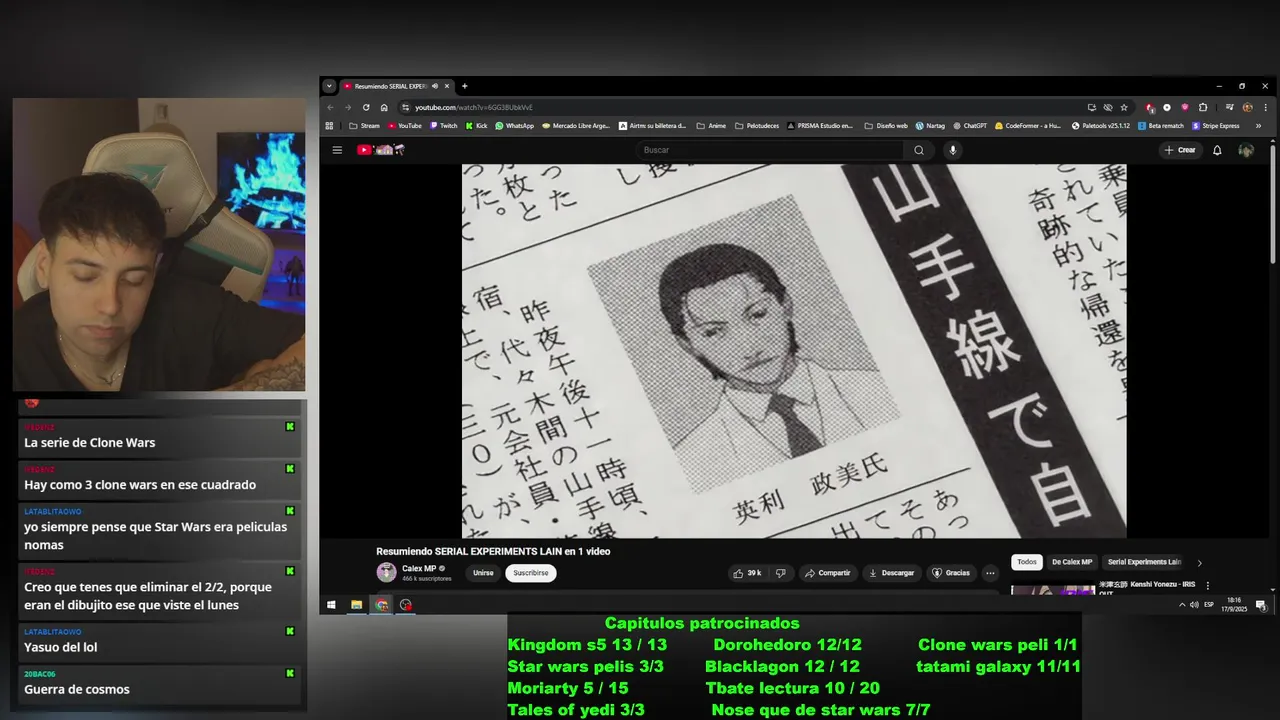Open more actions ellipsis below video
Image resolution: width=1280 pixels, height=720 pixels.
point(990,573)
